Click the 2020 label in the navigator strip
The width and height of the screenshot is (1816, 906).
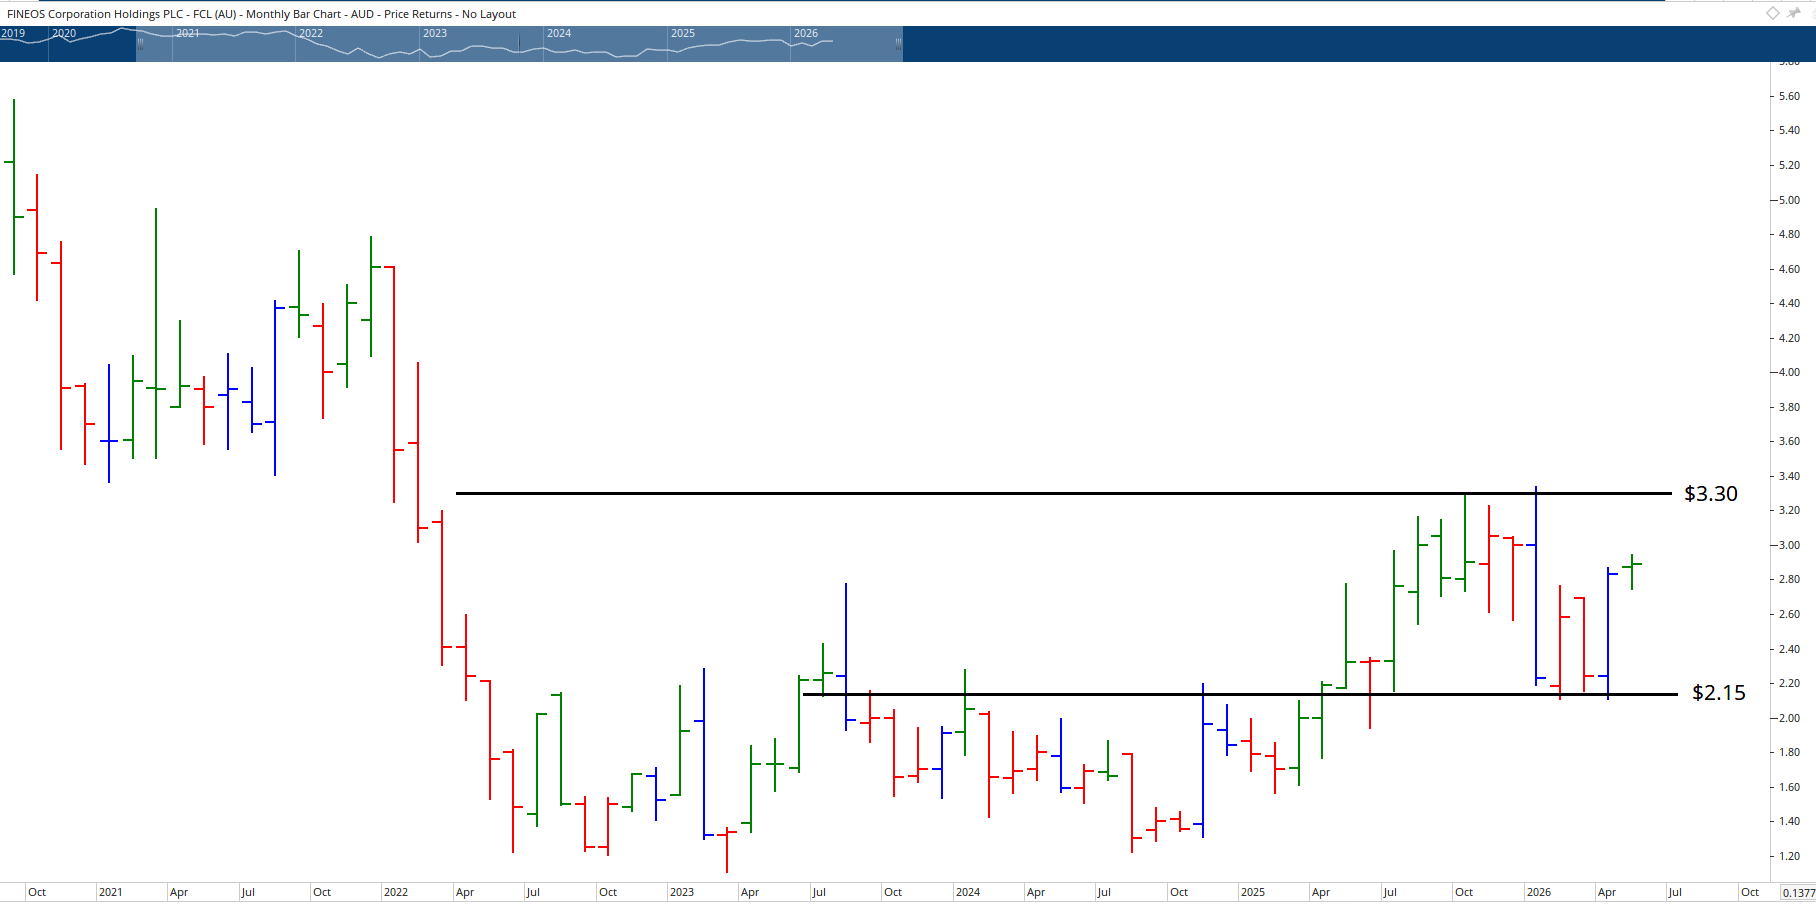[x=64, y=33]
